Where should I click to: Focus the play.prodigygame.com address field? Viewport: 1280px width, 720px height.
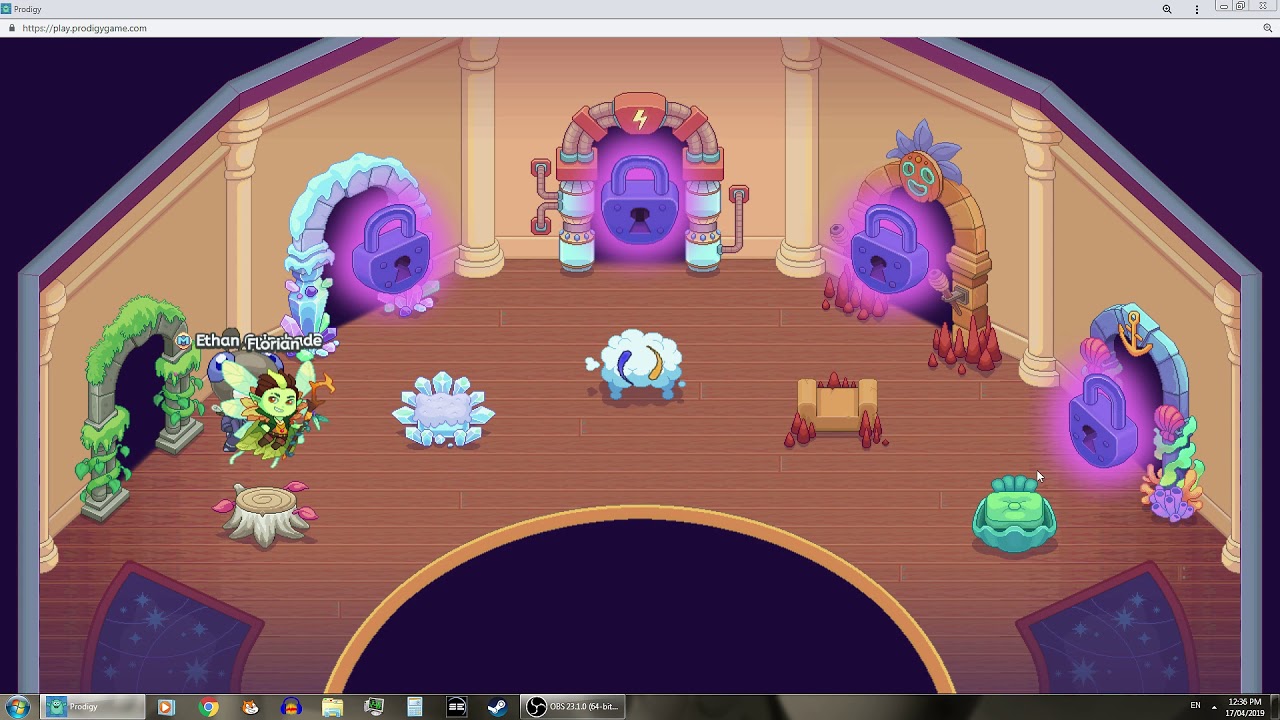pyautogui.click(x=84, y=28)
